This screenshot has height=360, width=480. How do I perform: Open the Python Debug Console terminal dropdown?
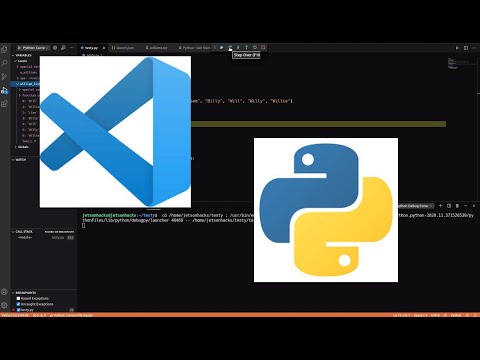click(416, 206)
